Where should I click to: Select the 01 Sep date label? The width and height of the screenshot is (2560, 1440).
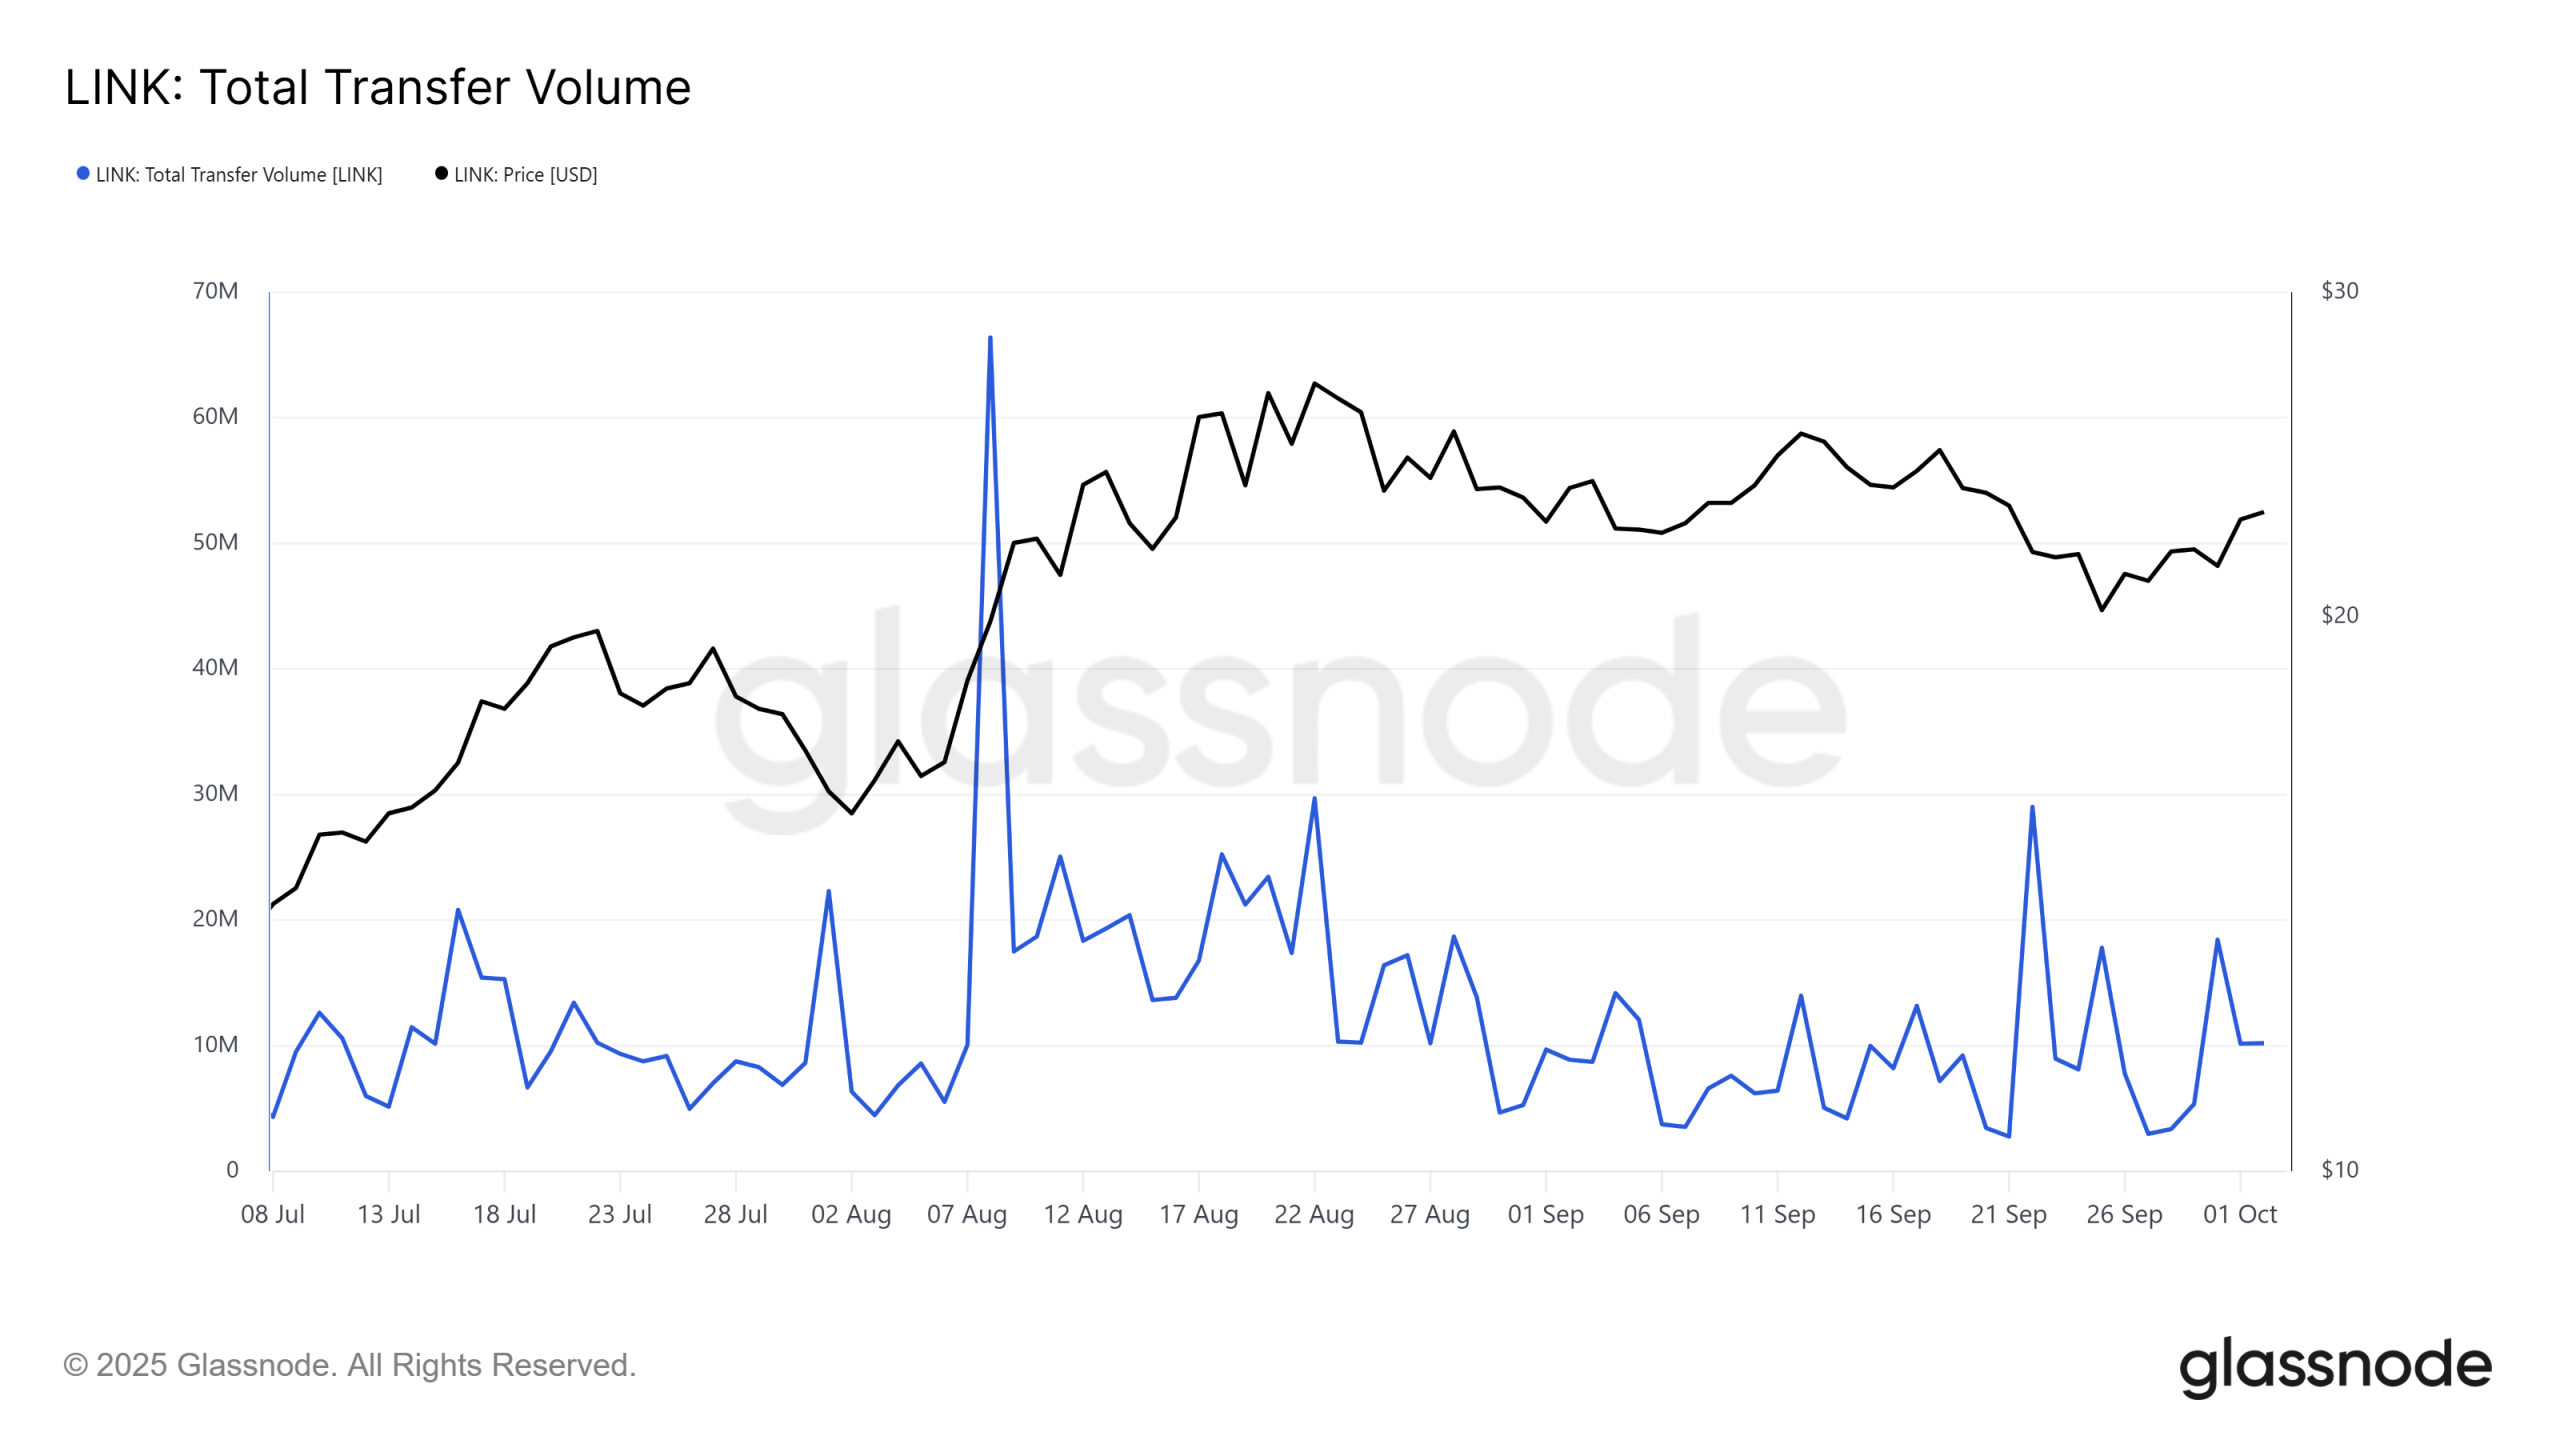(x=1545, y=1214)
